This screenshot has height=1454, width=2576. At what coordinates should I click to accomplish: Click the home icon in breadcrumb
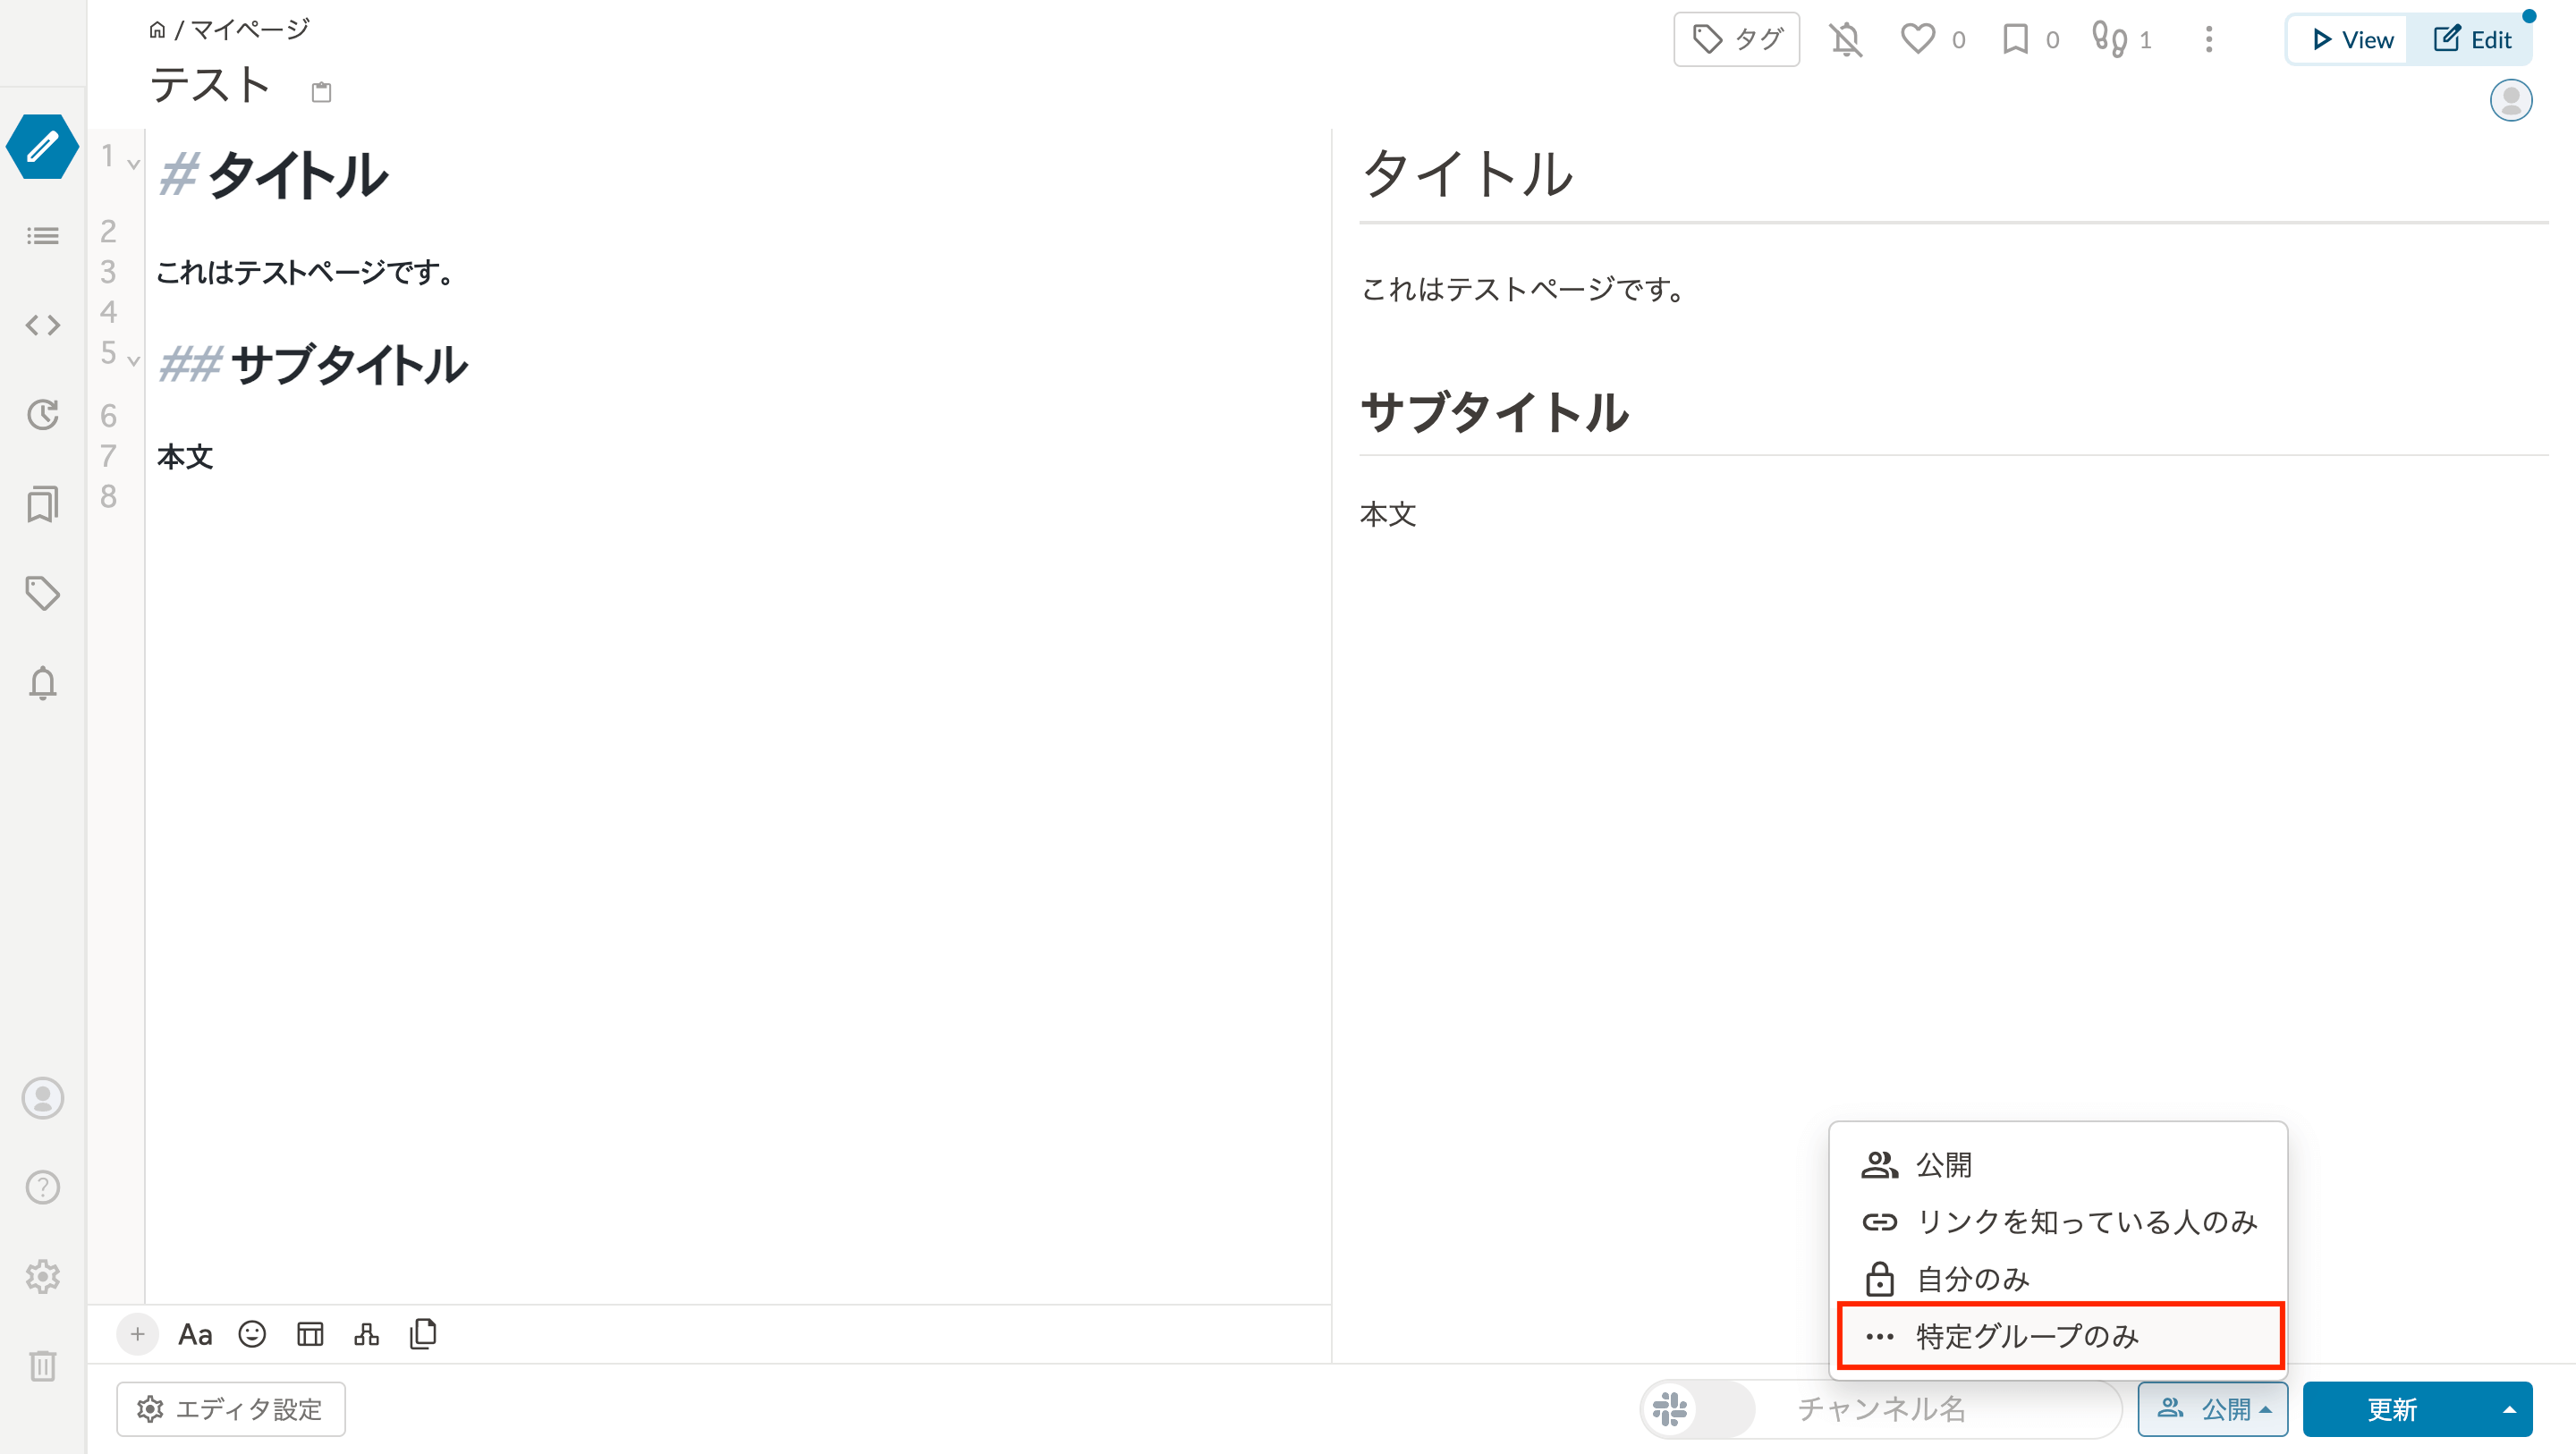(x=157, y=30)
